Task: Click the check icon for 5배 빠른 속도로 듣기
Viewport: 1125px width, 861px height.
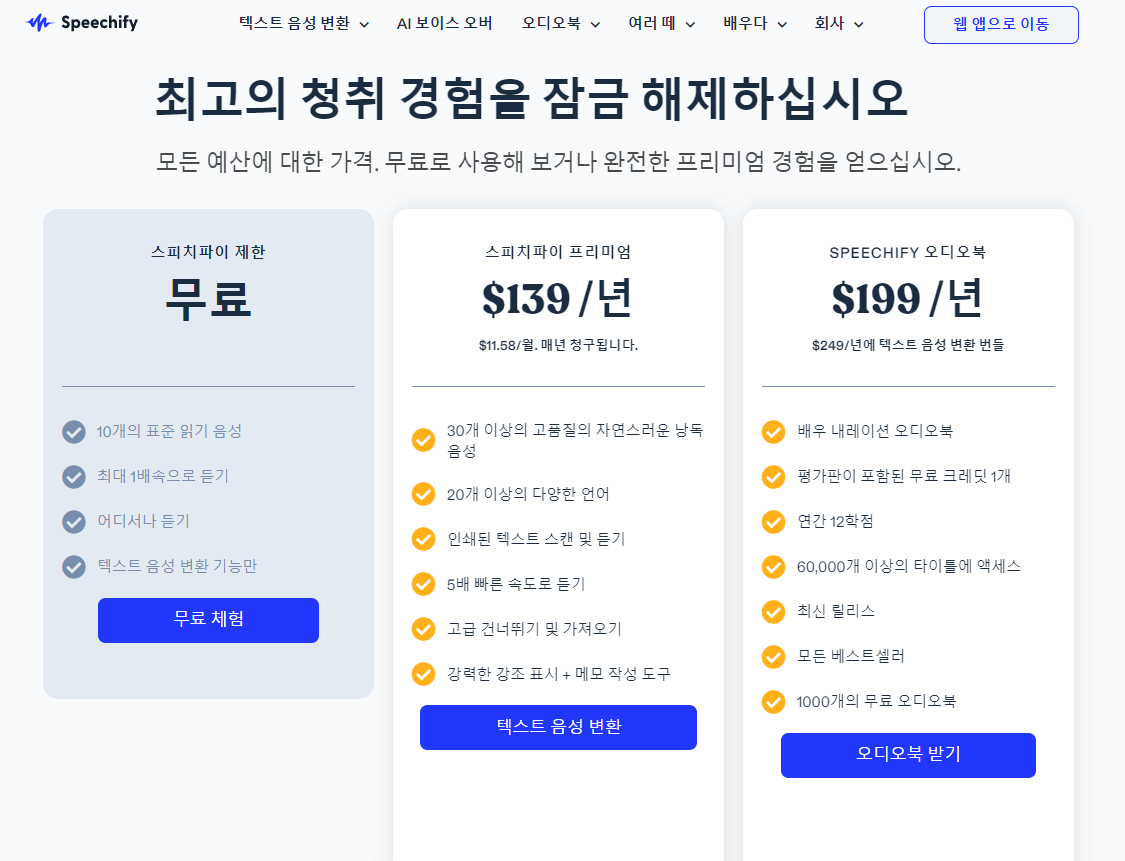Action: [423, 585]
